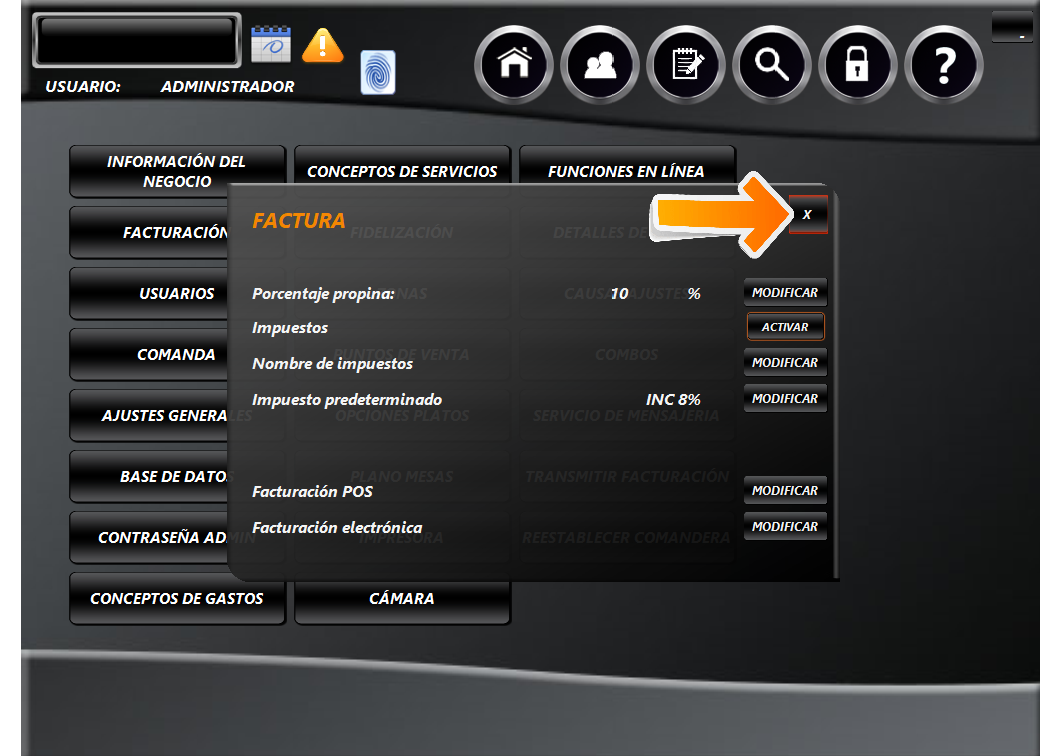Modify Facturación electrónica settings
This screenshot has width=1062, height=756.
785,527
